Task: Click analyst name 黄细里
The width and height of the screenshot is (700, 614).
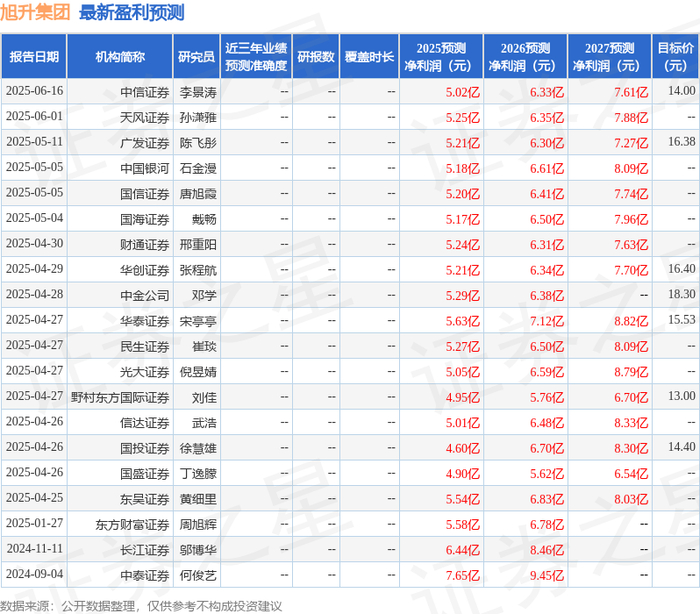Action: tap(198, 500)
